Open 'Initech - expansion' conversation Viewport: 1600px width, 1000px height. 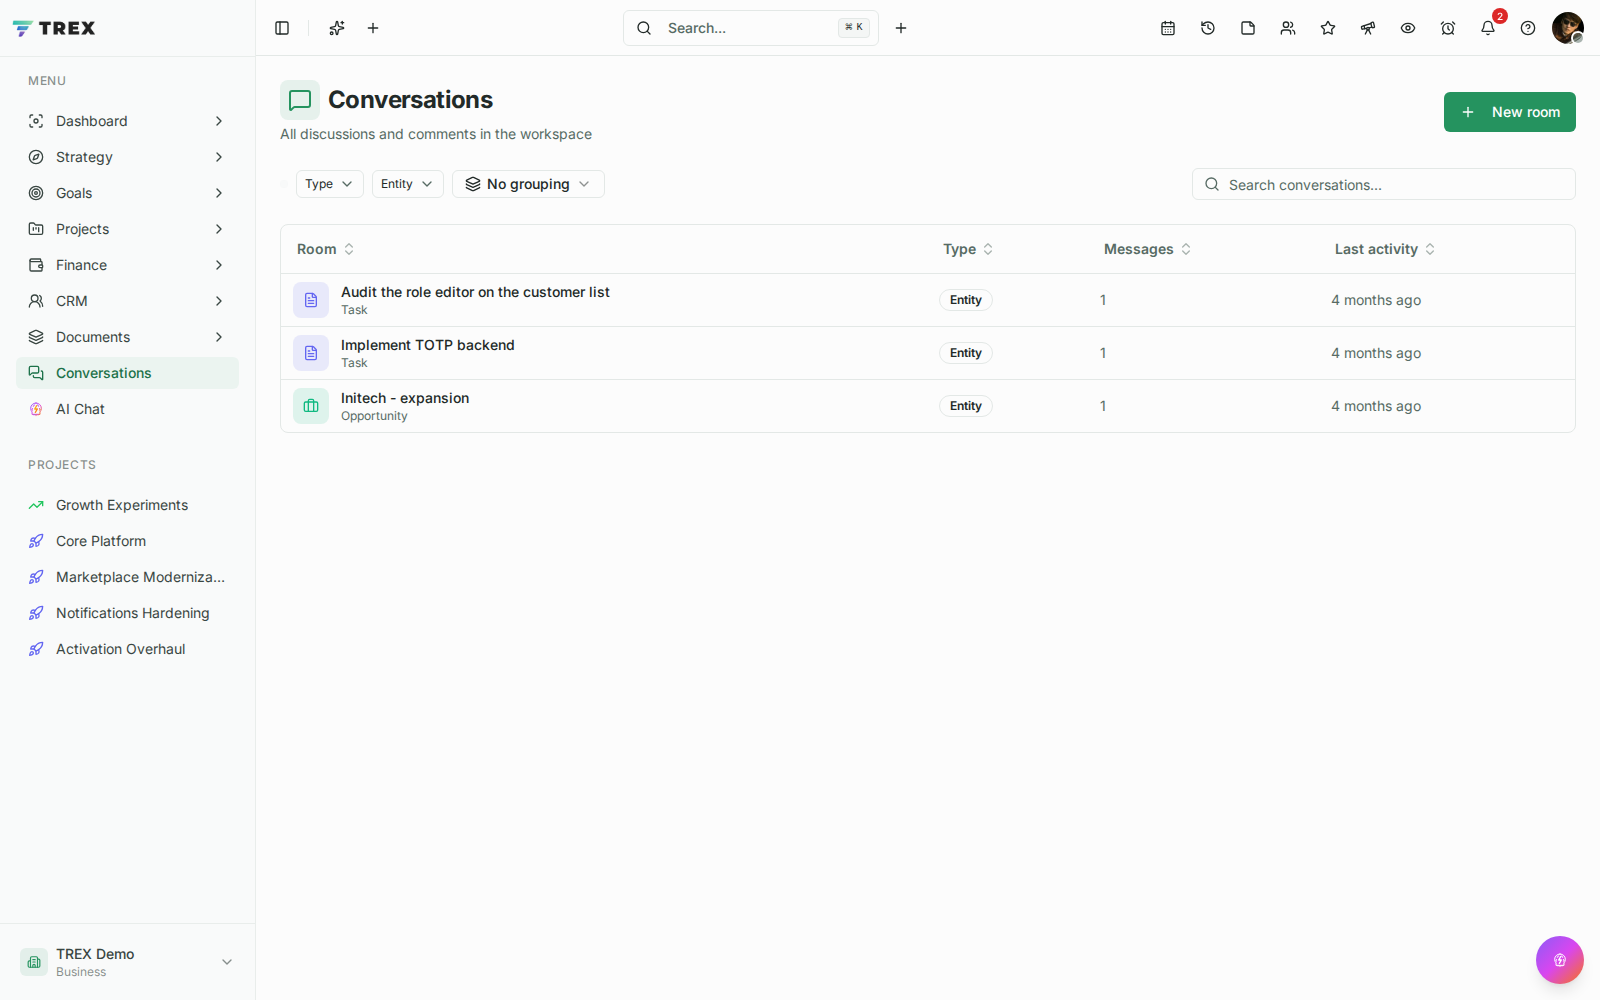click(x=405, y=398)
